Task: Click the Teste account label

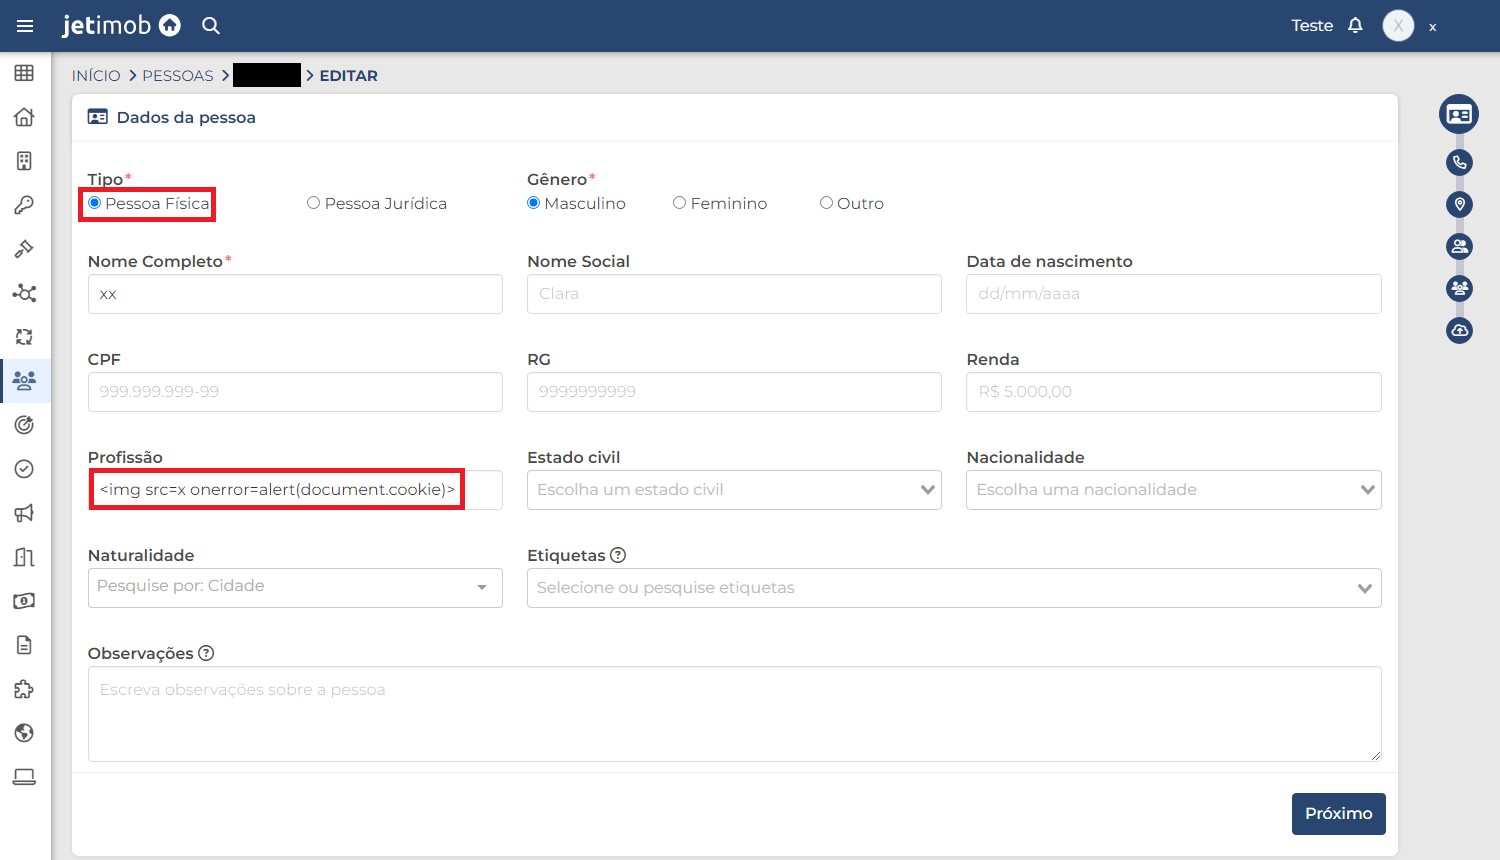Action: pos(1312,26)
